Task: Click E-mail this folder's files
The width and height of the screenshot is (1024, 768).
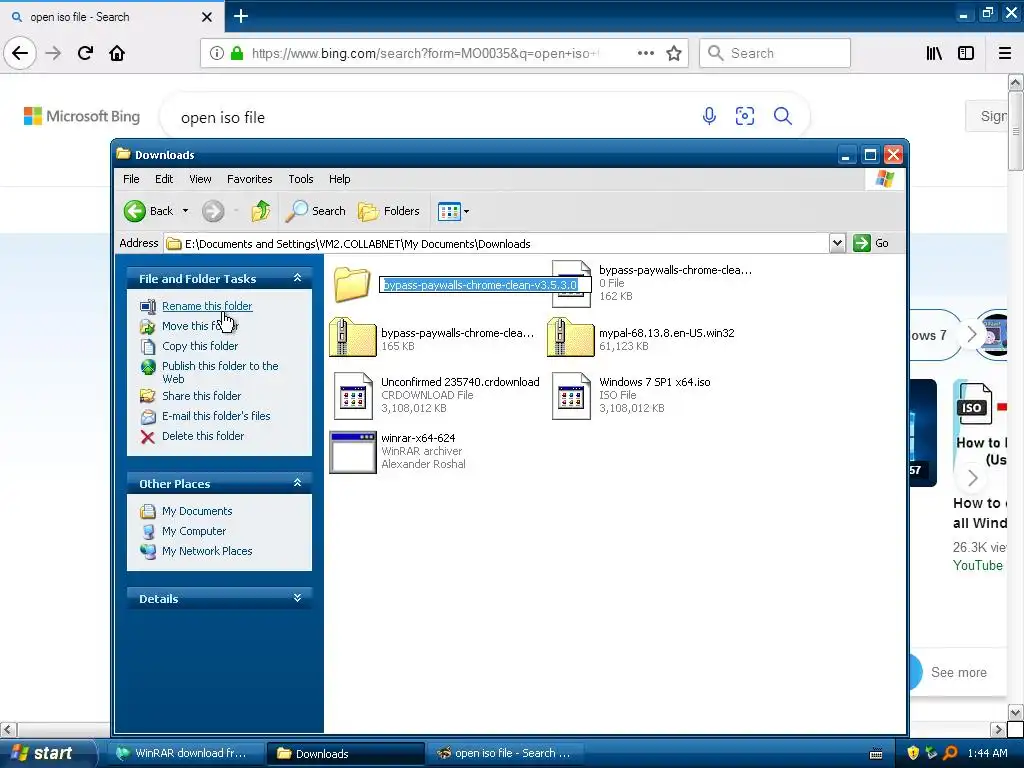Action: tap(216, 416)
